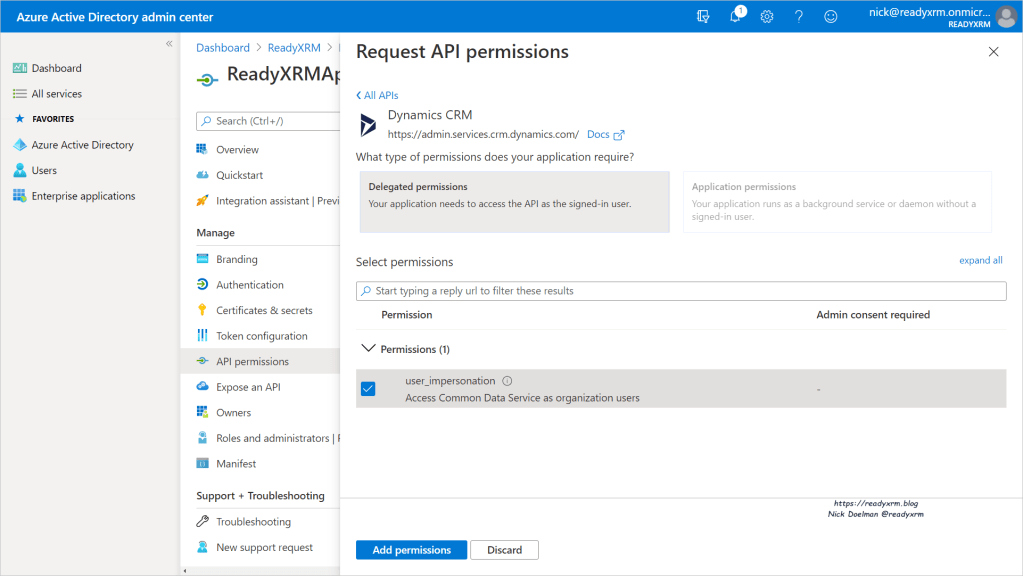Collapse the Permissions (1) group
The image size is (1023, 576).
click(x=367, y=349)
